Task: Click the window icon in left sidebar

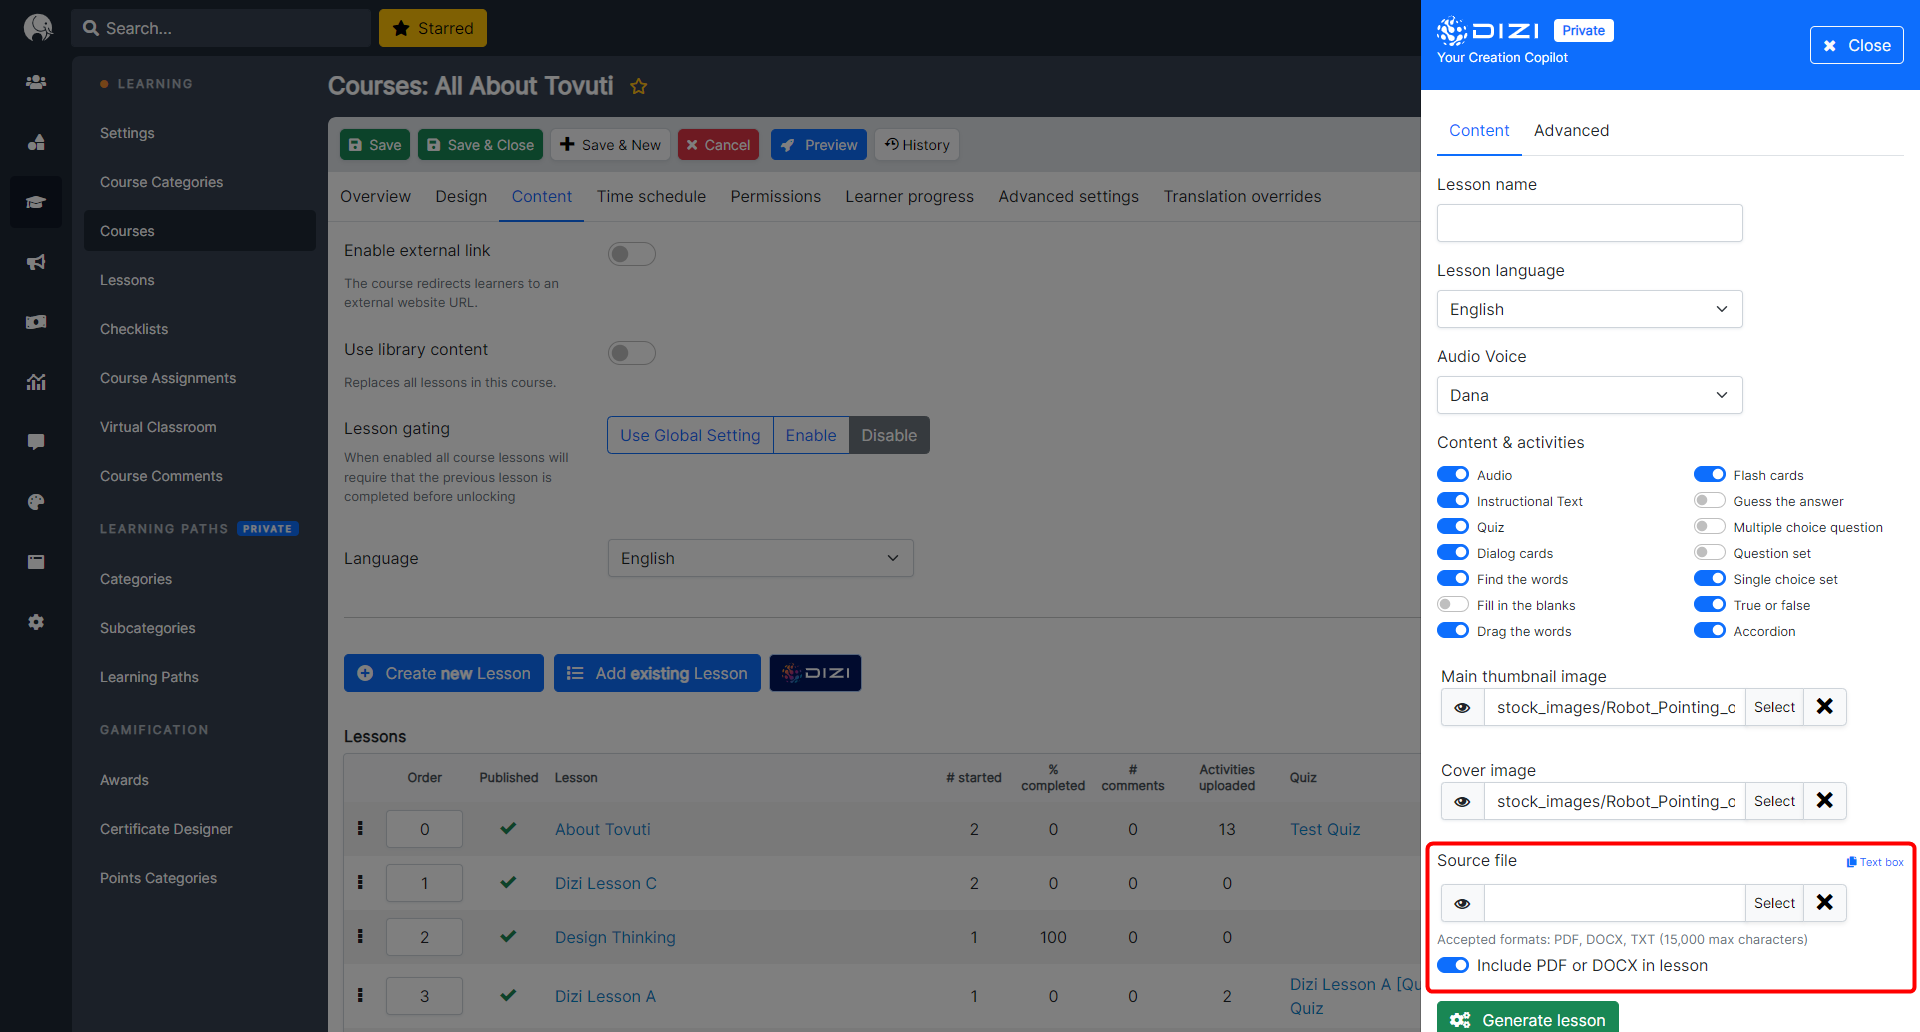Action: 36,562
